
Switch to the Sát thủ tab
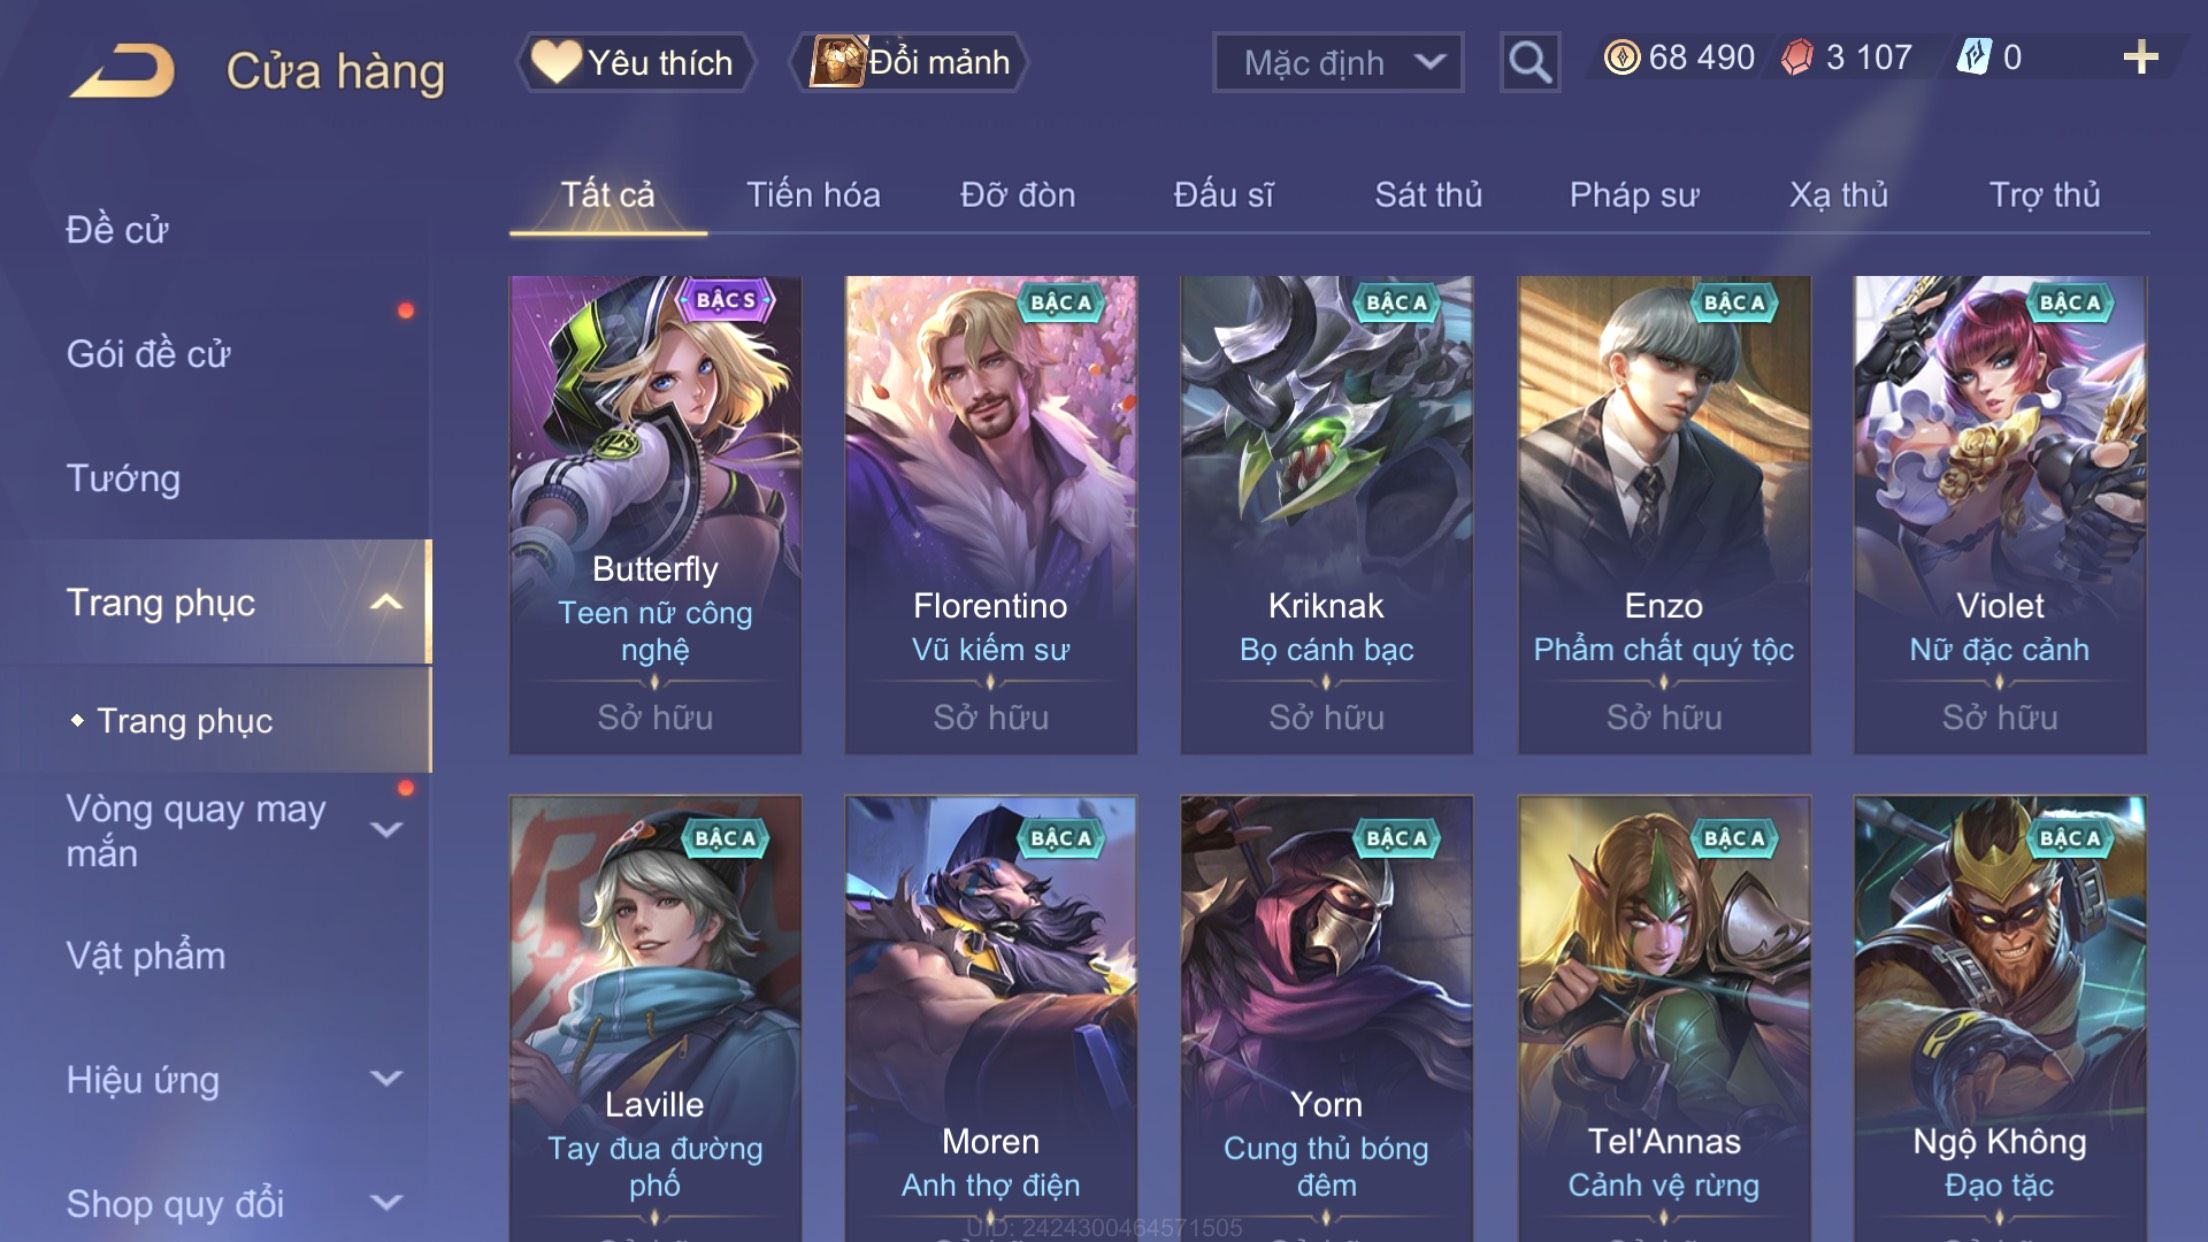click(x=1428, y=195)
